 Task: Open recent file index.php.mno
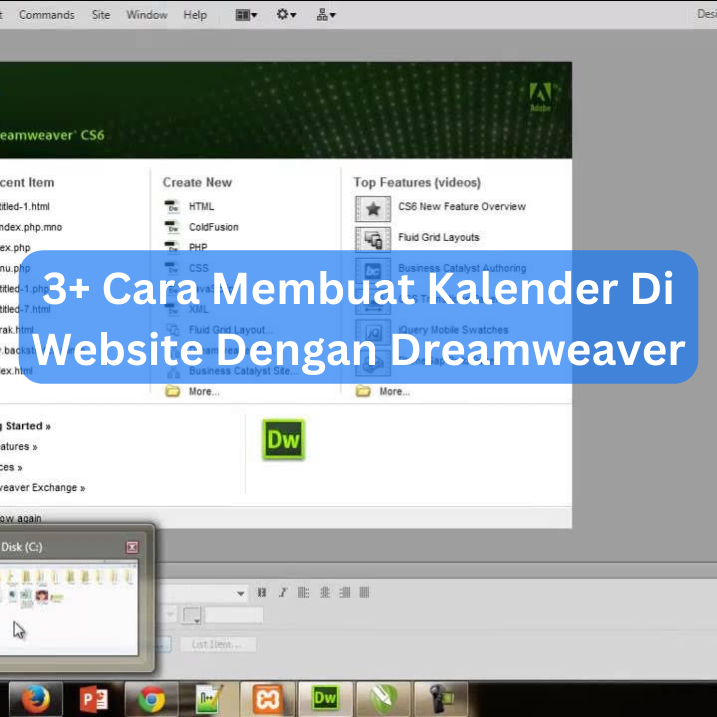tap(31, 227)
